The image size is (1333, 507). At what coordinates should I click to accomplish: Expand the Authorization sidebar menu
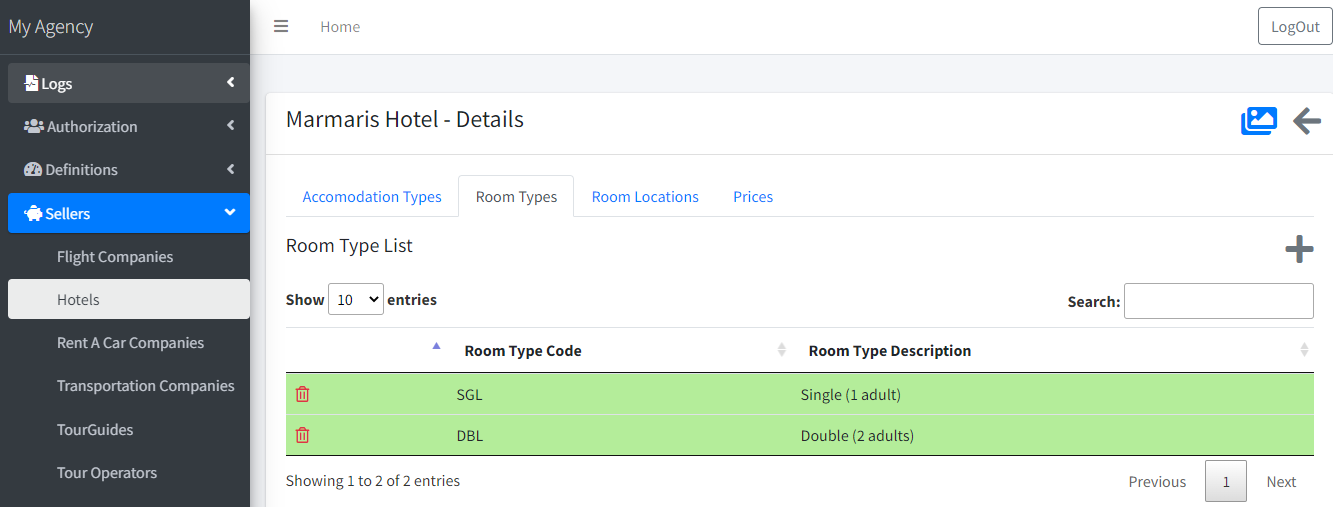tap(128, 126)
